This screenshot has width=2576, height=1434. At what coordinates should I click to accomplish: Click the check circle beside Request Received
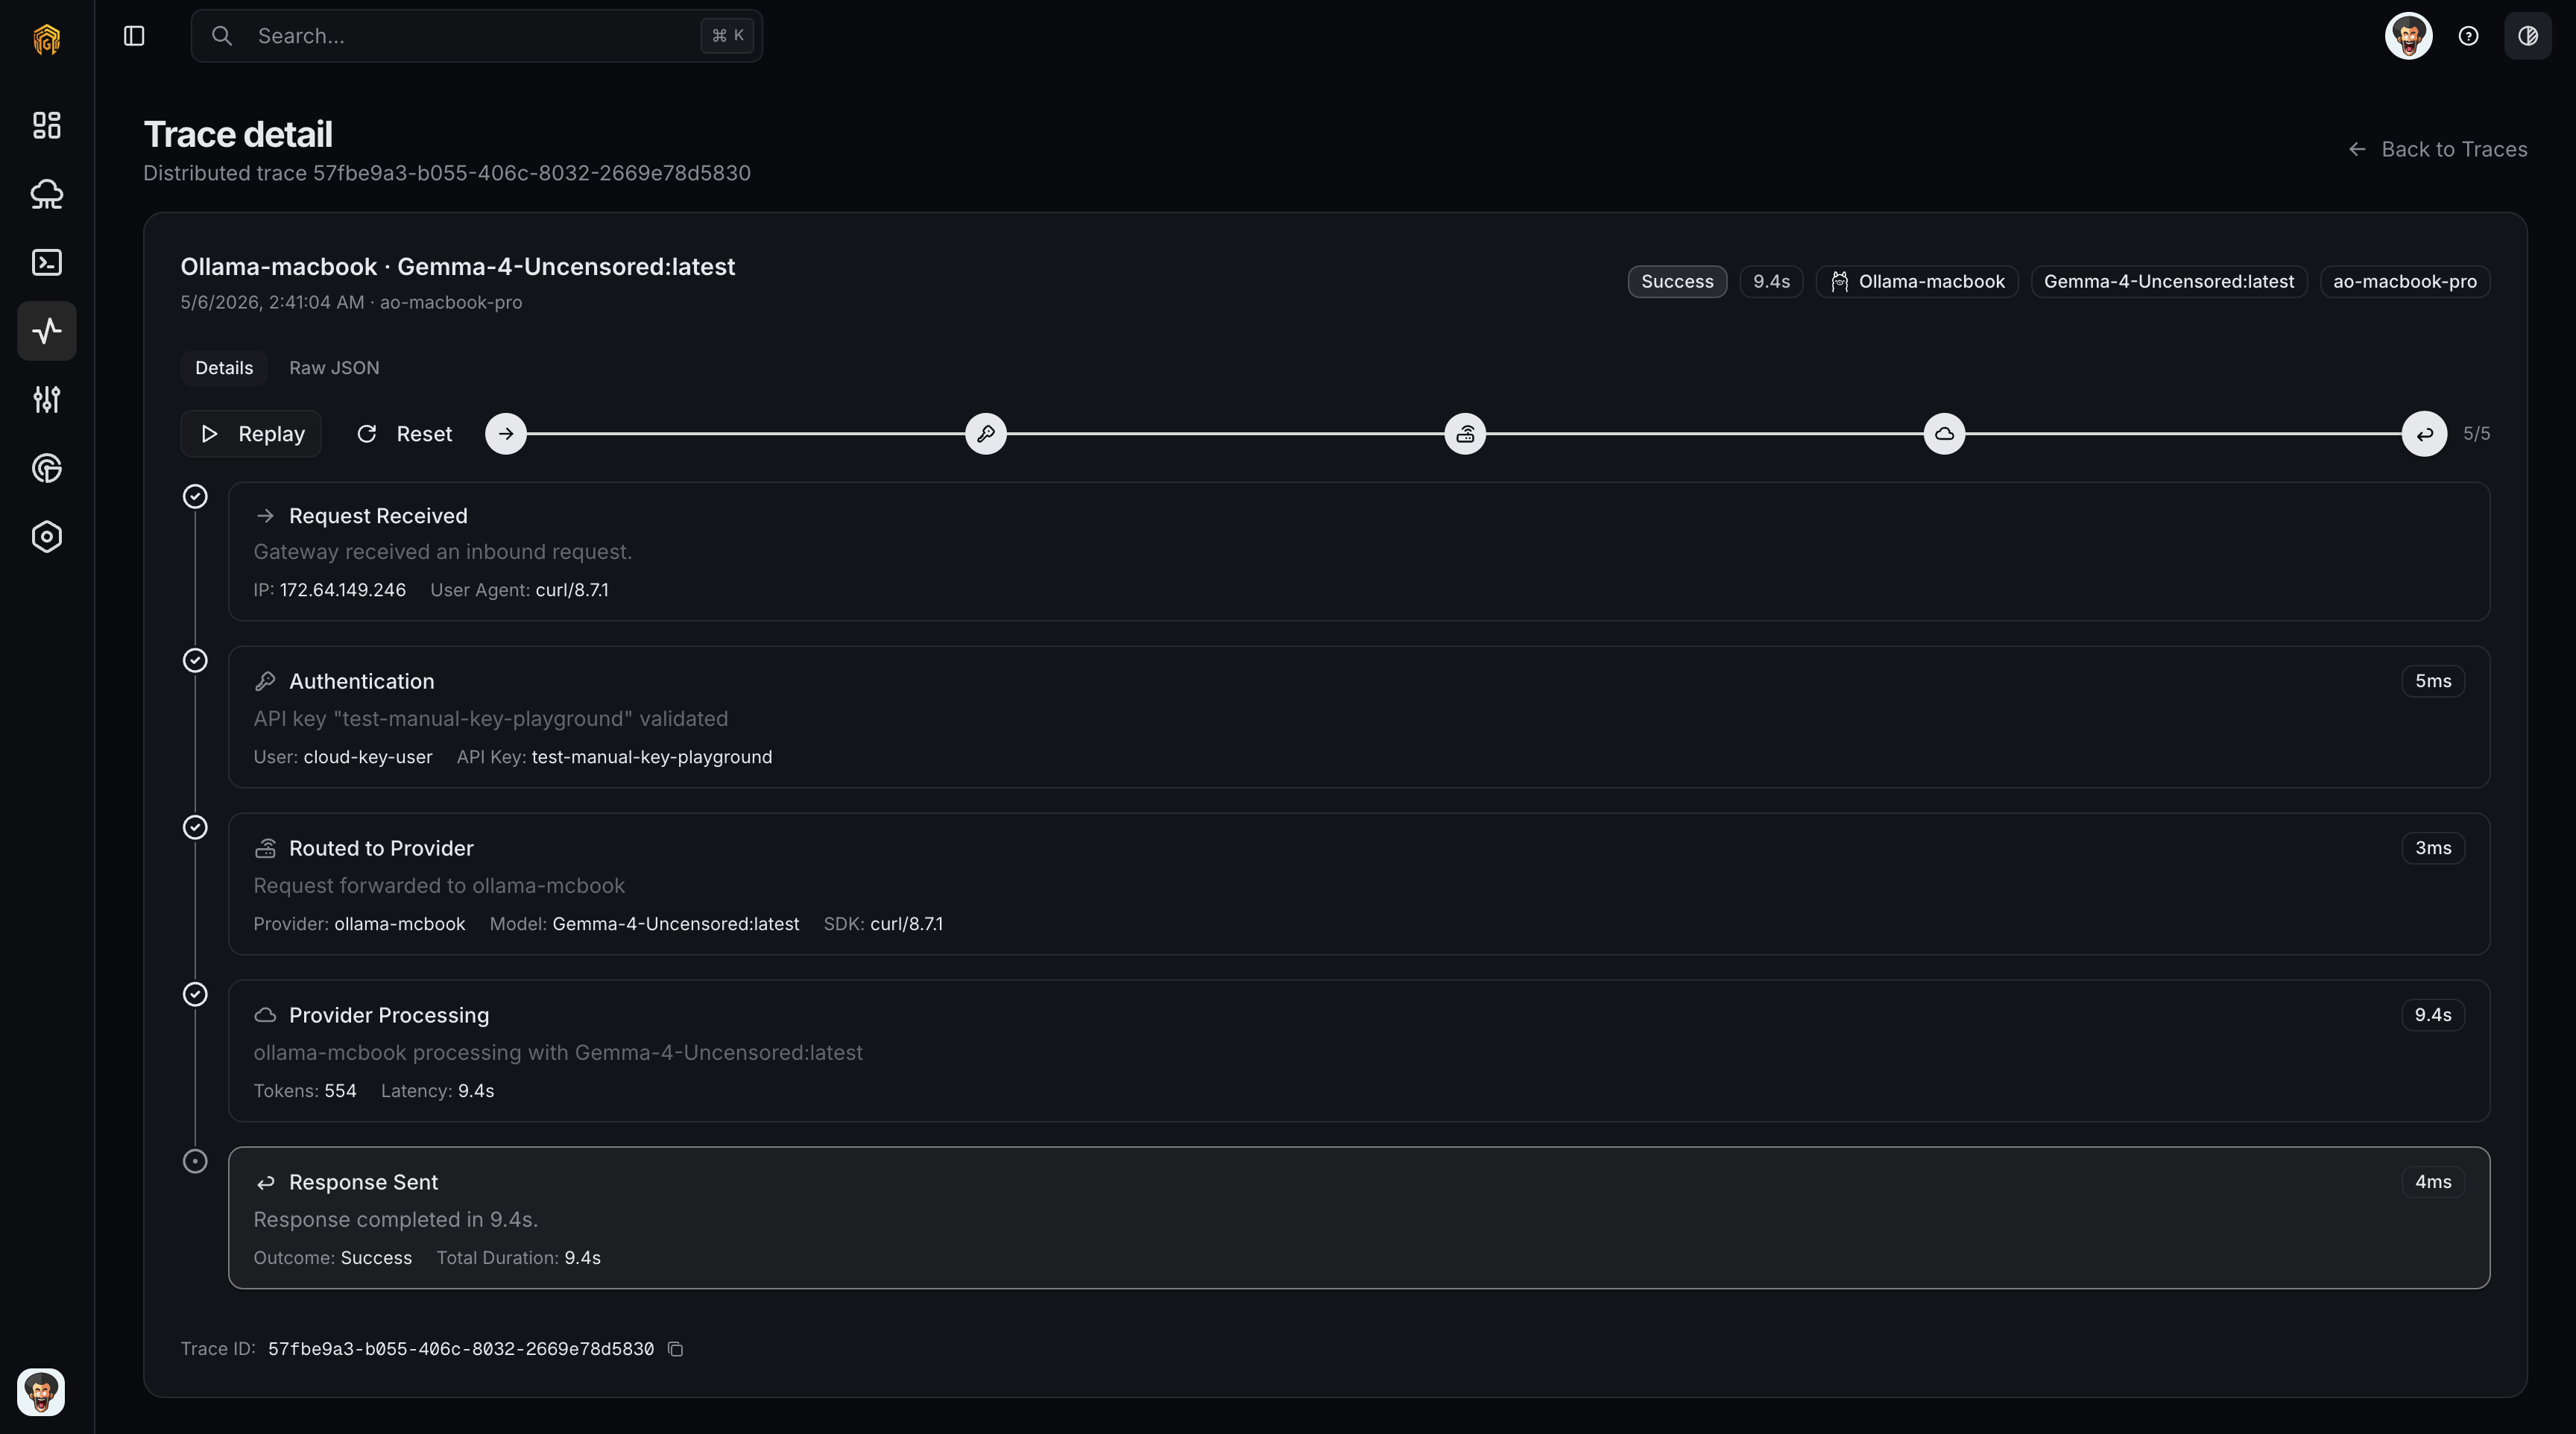tap(195, 496)
